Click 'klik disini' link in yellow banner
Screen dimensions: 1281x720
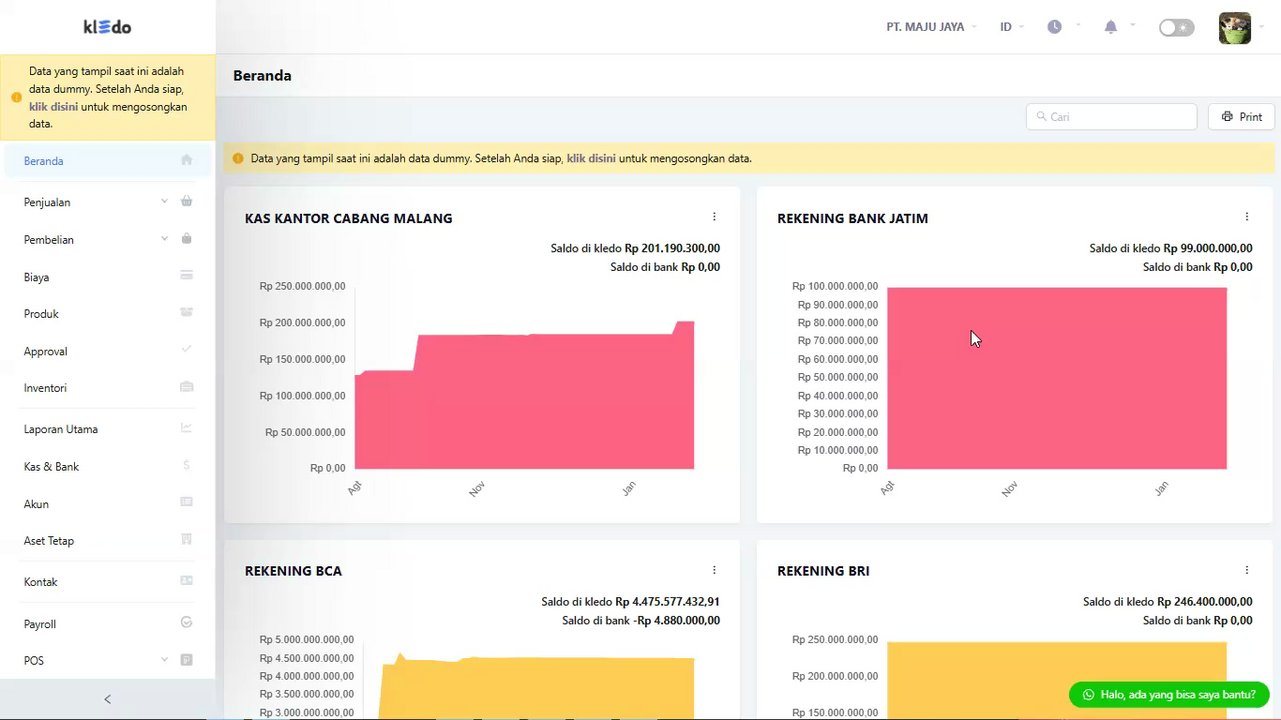coord(590,158)
